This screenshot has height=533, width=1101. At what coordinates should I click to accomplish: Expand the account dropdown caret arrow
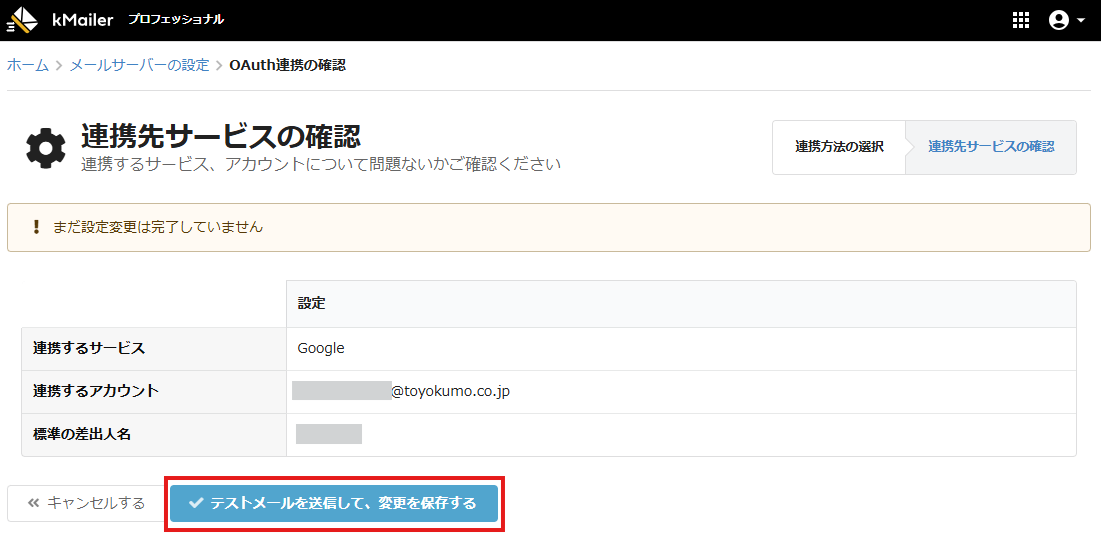[x=1081, y=21]
